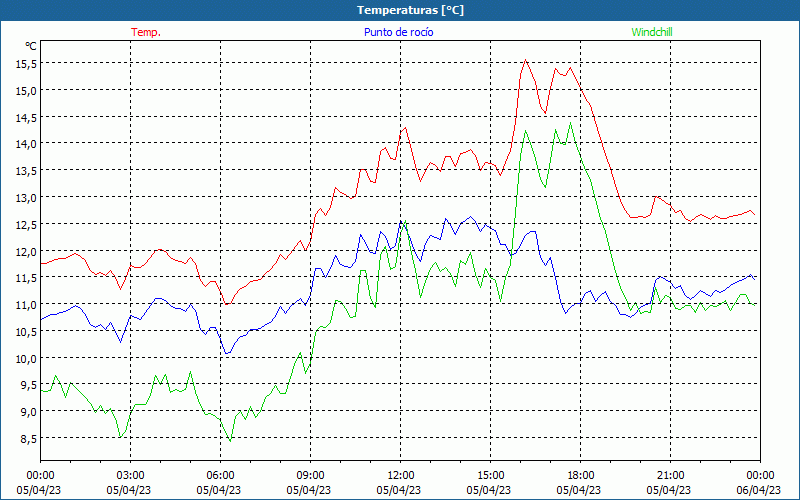Click the 03:00 time axis label
Viewport: 800px width, 500px height.
[131, 476]
